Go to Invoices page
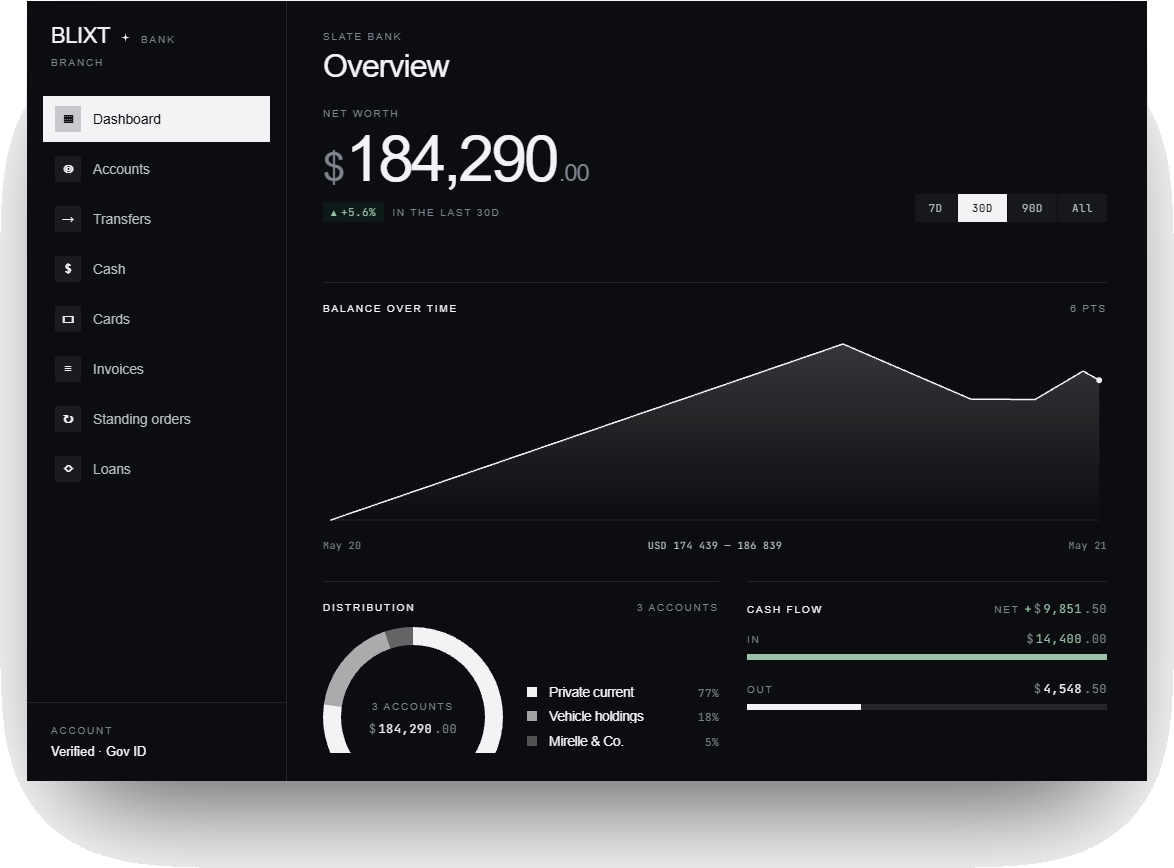 [x=156, y=369]
